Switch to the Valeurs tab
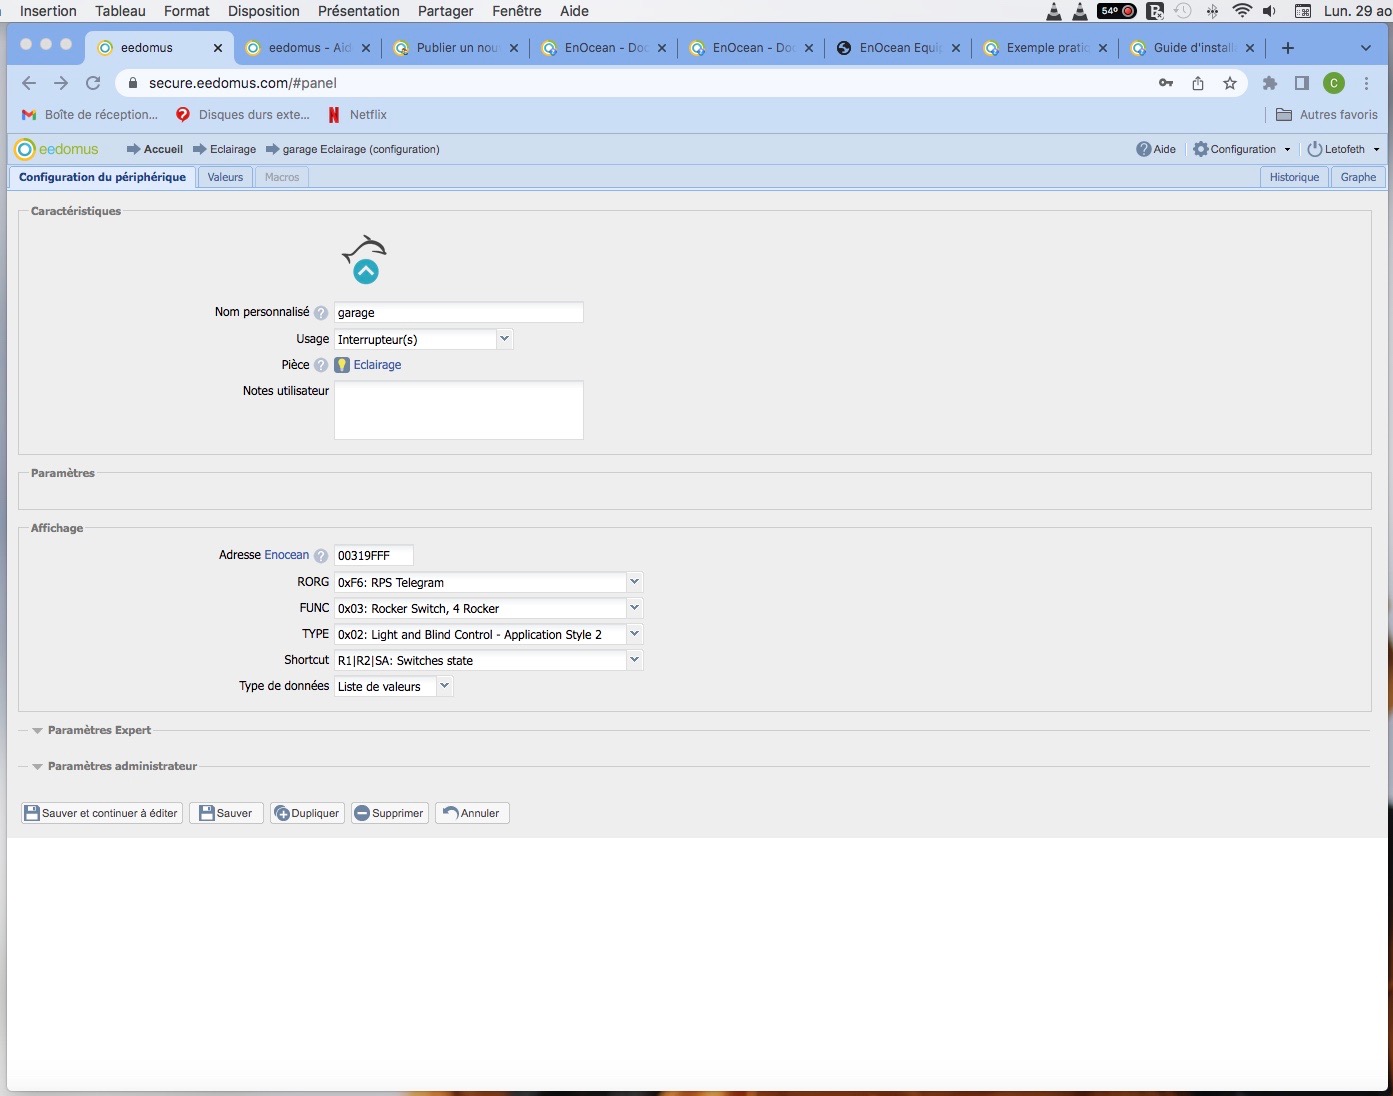This screenshot has height=1096, width=1393. click(225, 177)
